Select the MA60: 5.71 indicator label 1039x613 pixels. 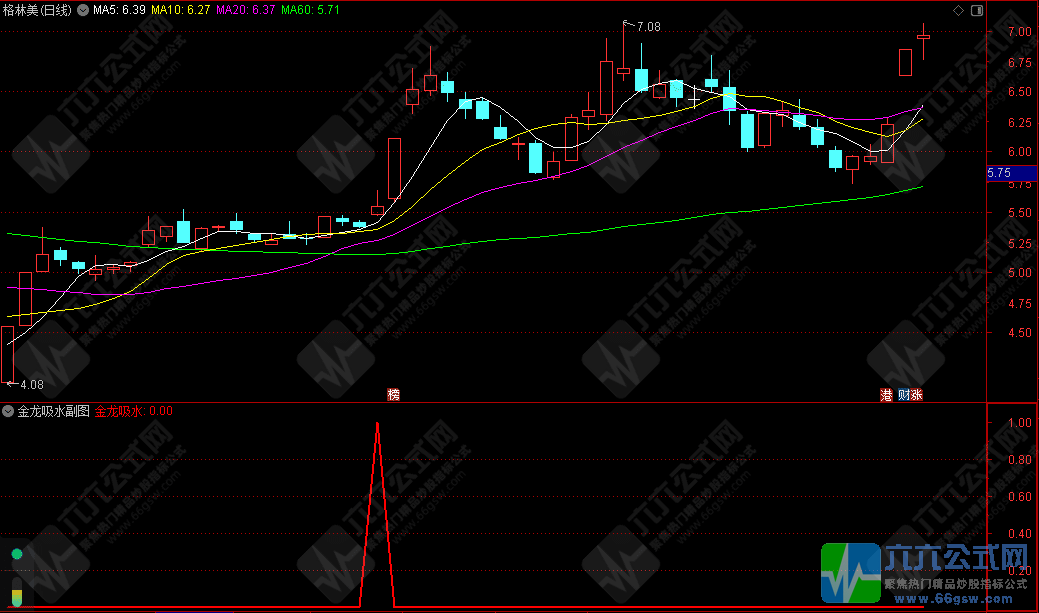click(310, 10)
